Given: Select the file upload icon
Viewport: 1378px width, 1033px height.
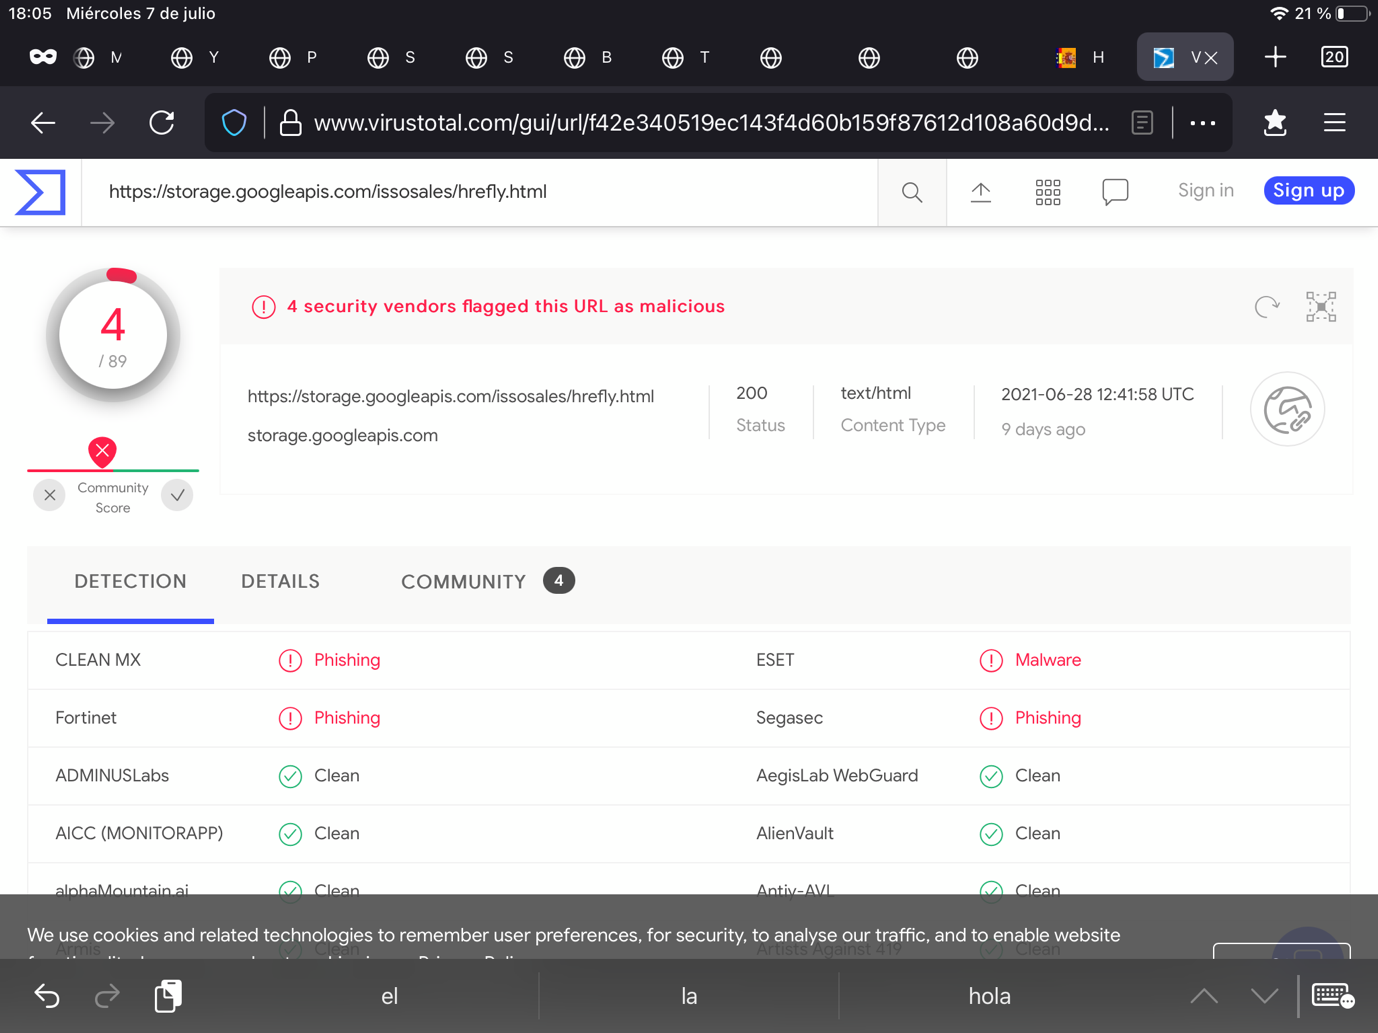Looking at the screenshot, I should [x=981, y=192].
